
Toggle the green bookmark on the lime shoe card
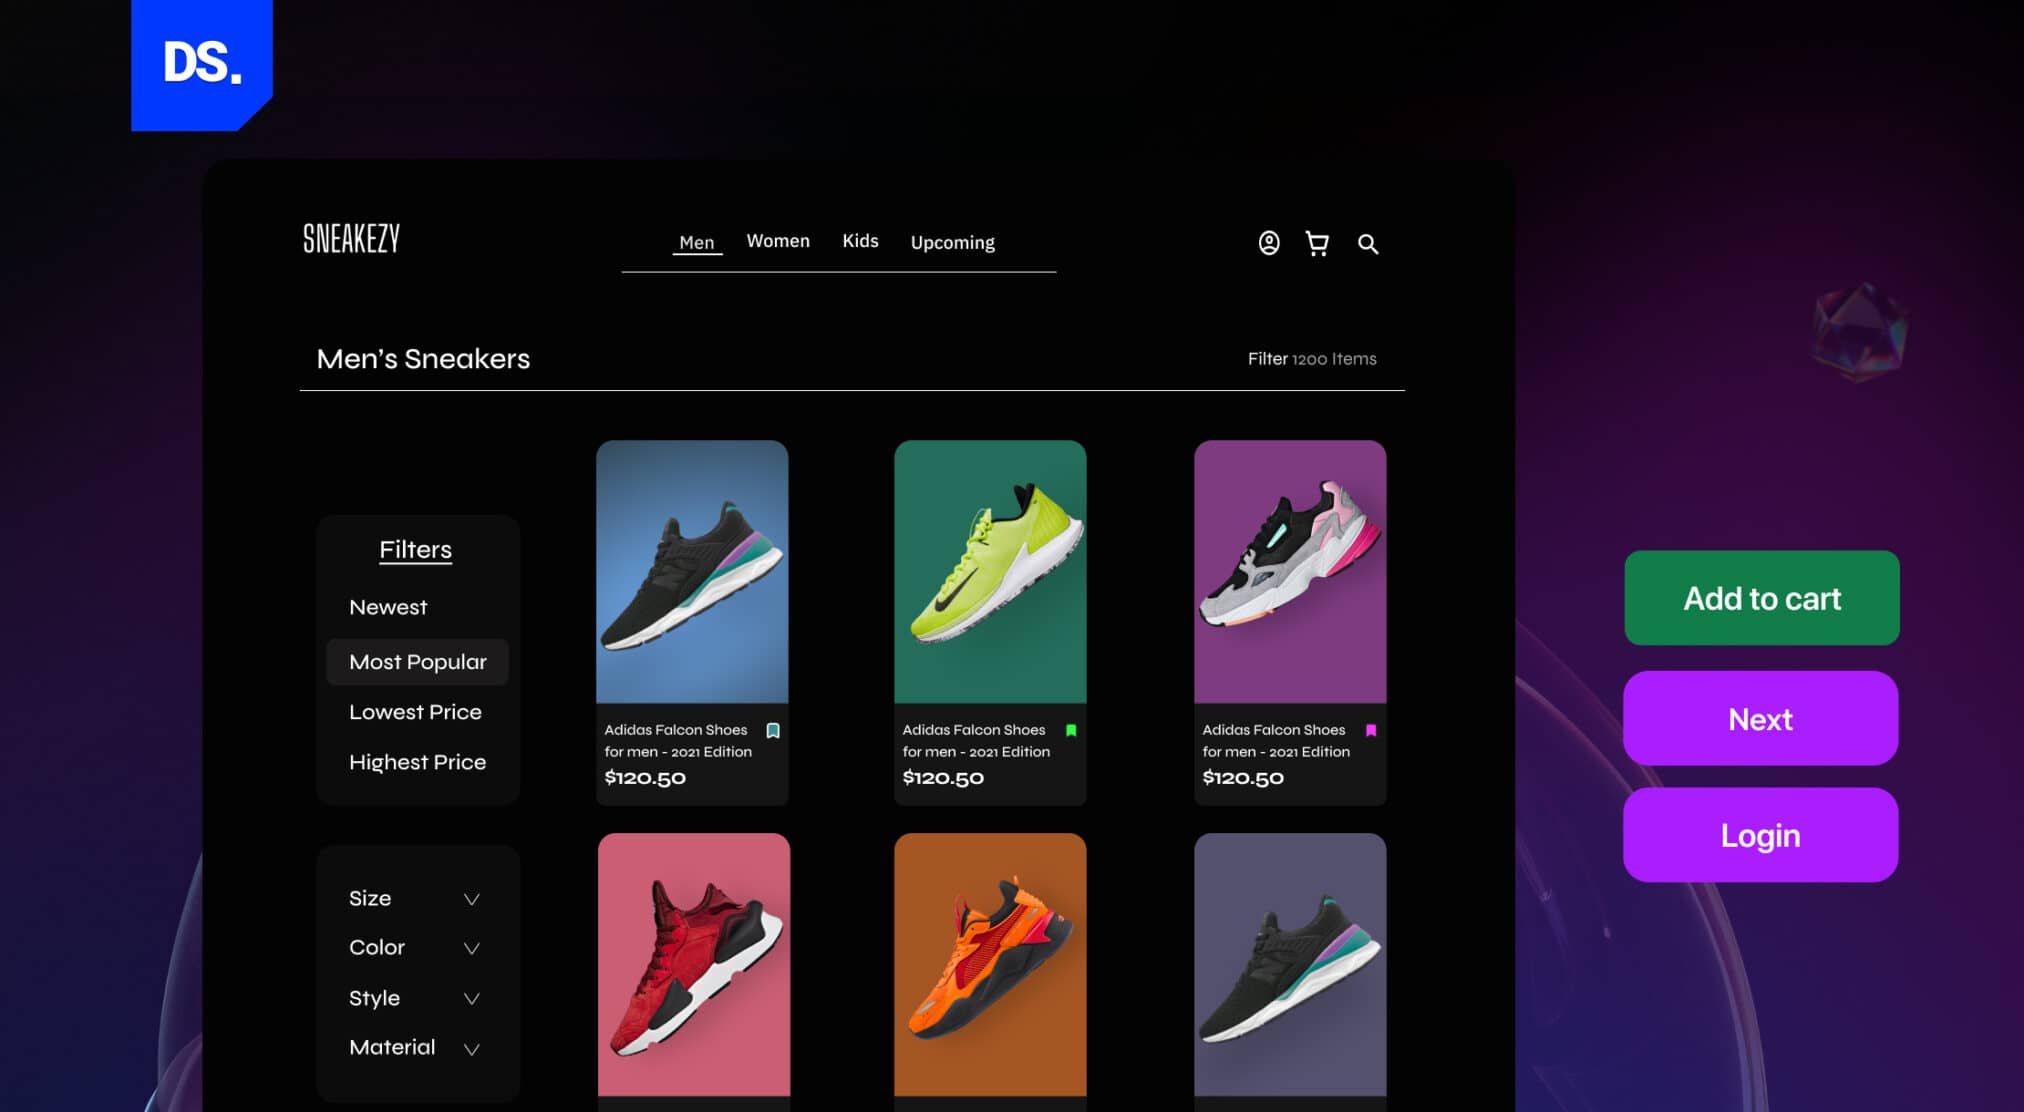pyautogui.click(x=1071, y=730)
